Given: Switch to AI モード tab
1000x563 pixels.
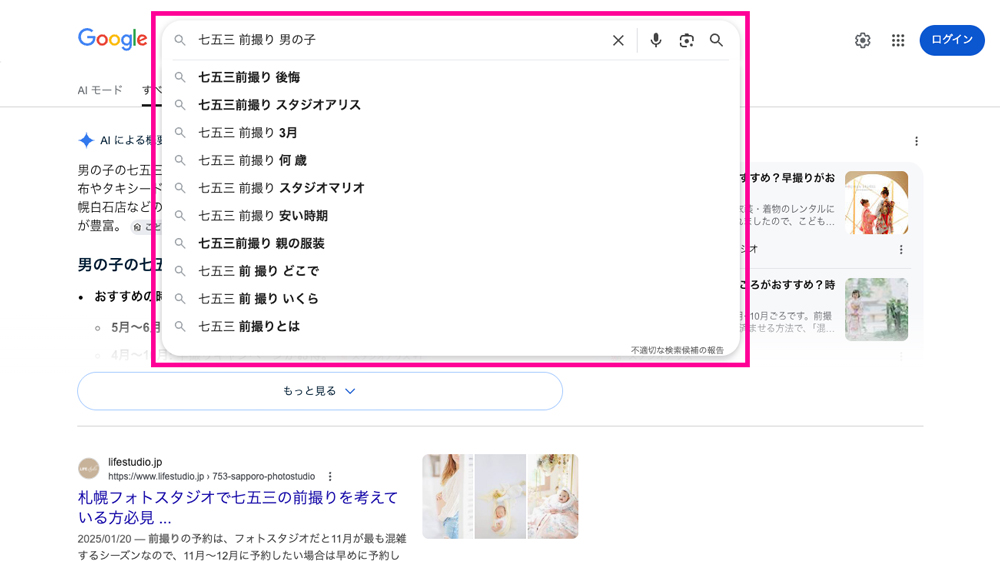Looking at the screenshot, I should pos(99,90).
